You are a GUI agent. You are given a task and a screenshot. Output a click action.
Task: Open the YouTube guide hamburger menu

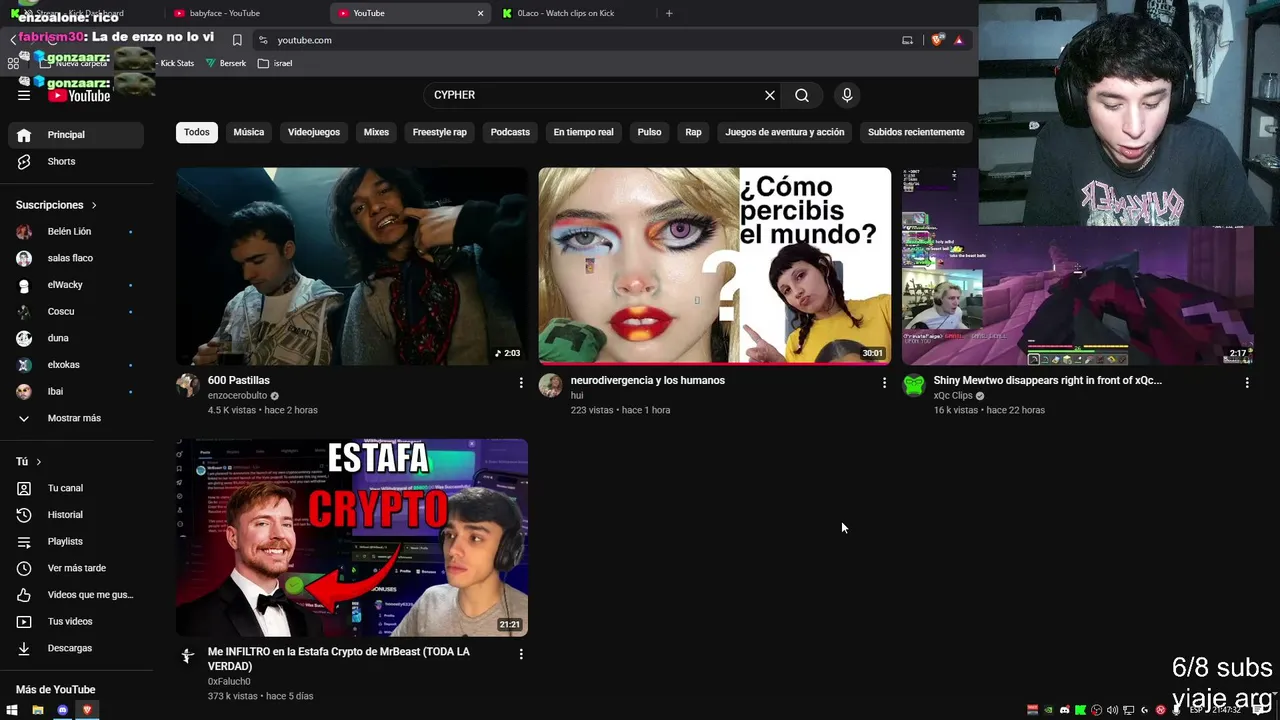[x=24, y=95]
